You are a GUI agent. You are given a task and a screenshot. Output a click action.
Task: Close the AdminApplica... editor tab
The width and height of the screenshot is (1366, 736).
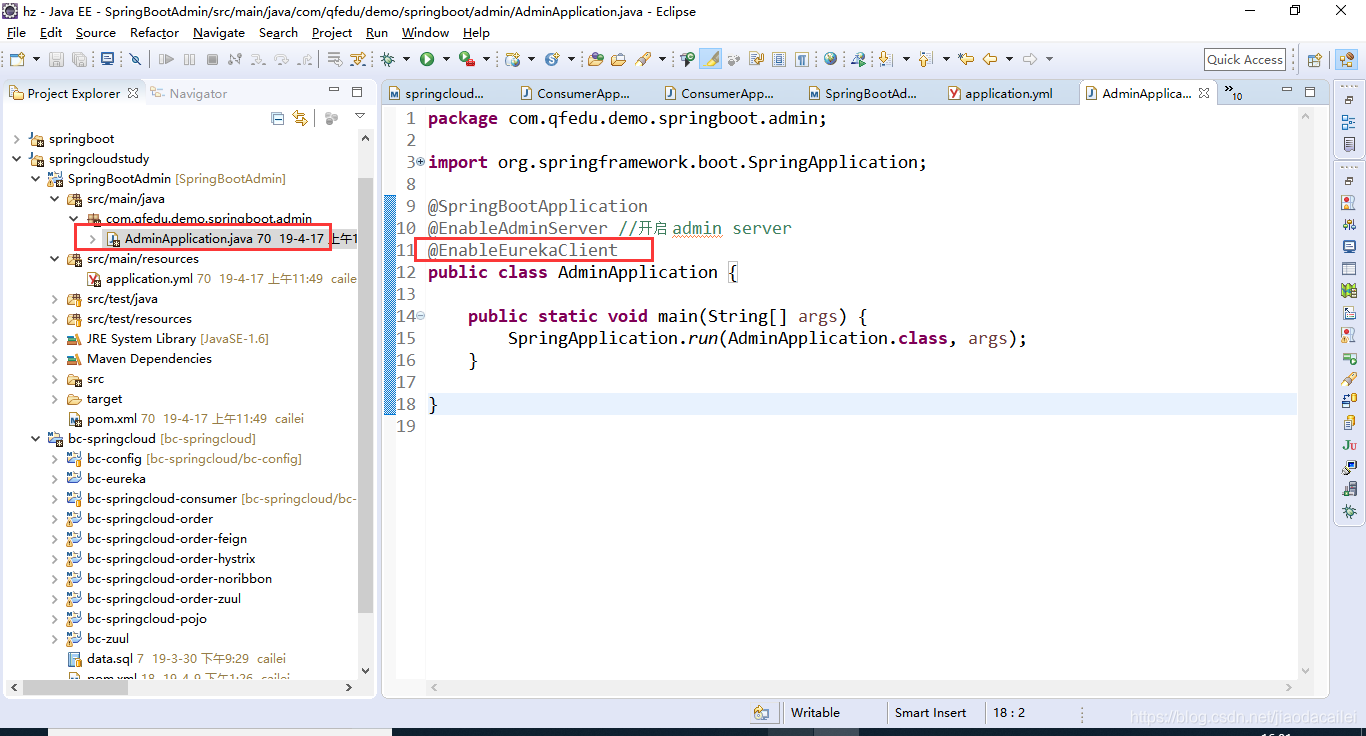1204,93
